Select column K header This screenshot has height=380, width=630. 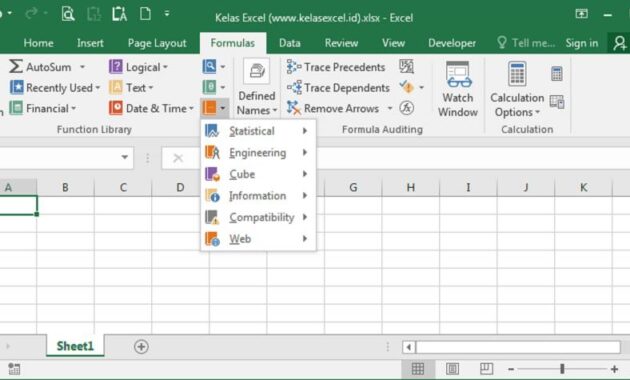click(583, 187)
